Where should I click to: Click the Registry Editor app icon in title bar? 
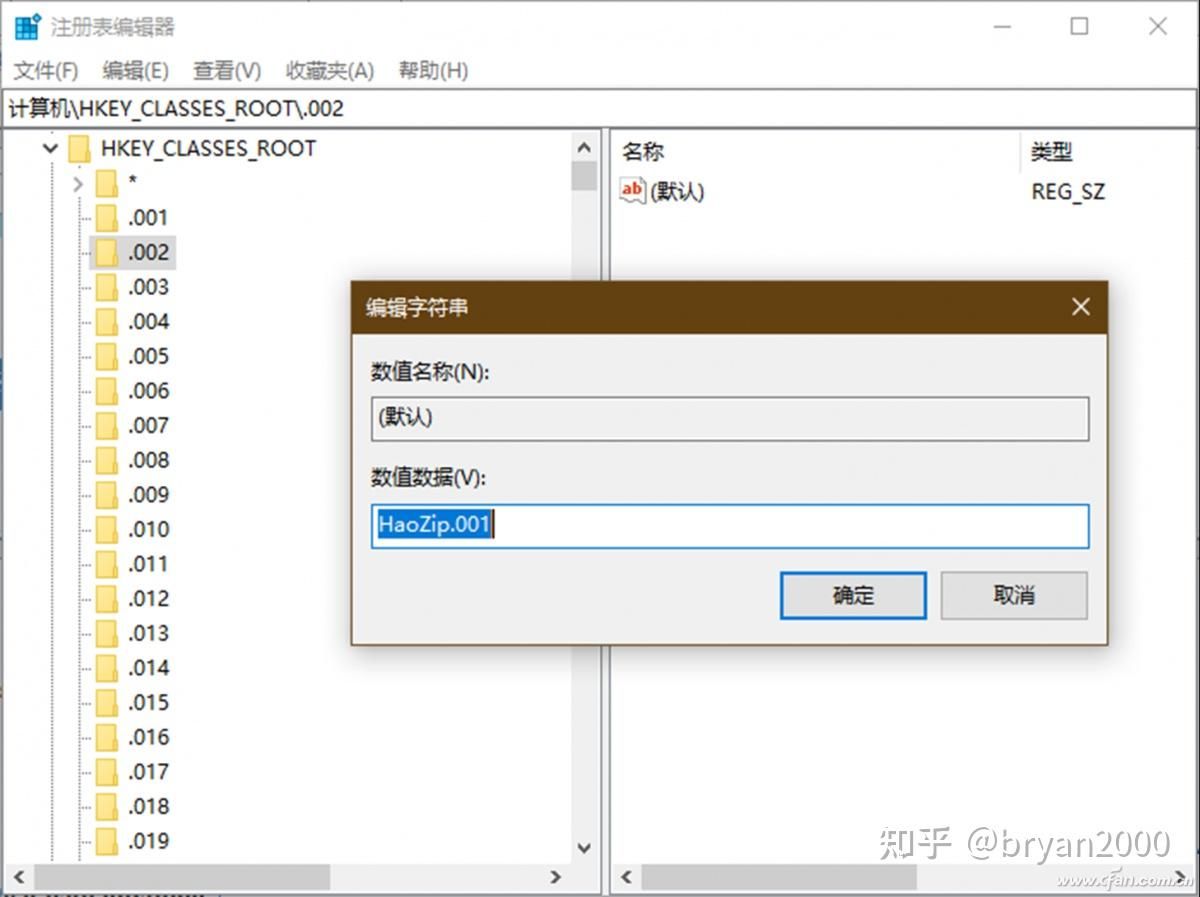pos(27,27)
